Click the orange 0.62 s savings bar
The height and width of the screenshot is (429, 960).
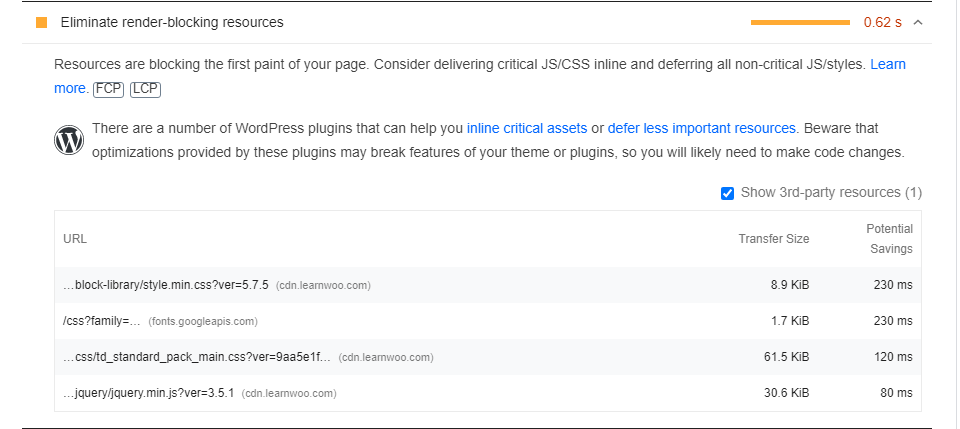click(800, 22)
